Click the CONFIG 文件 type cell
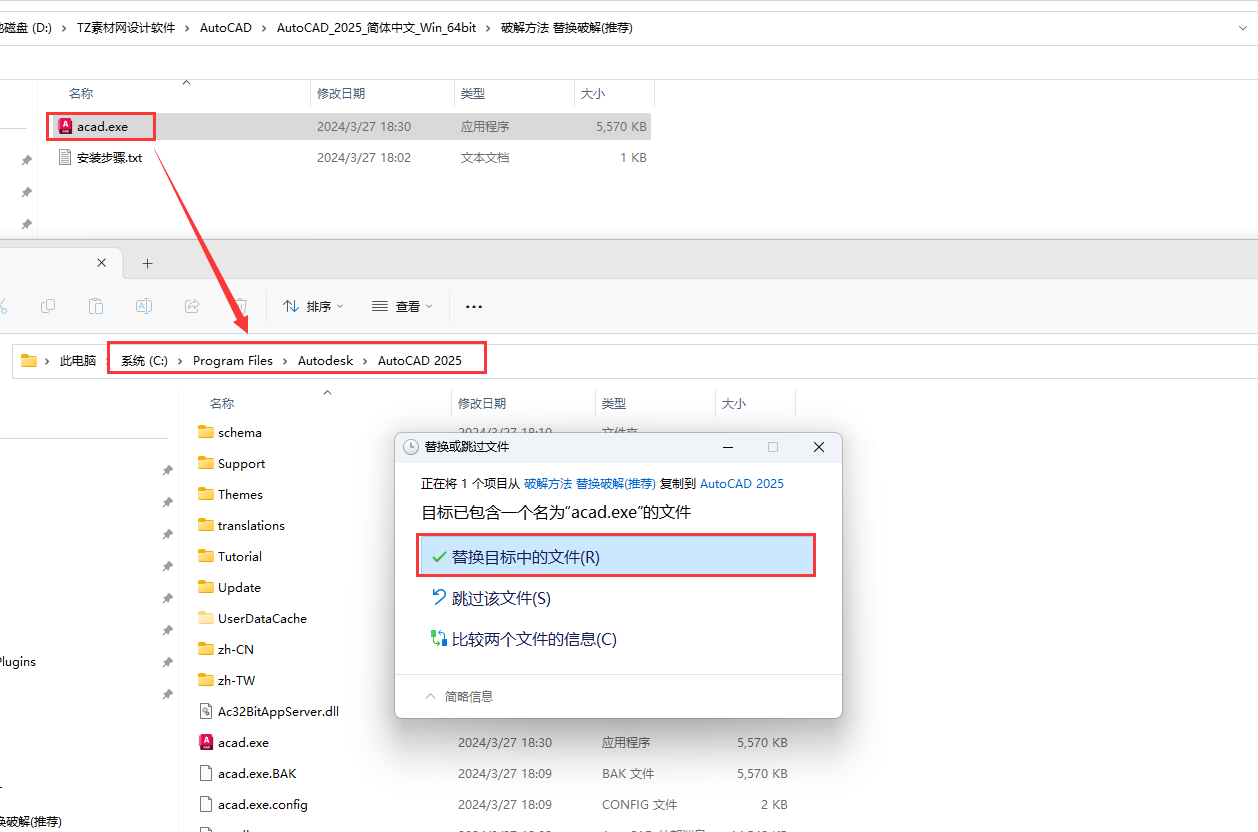The width and height of the screenshot is (1258, 832). (x=639, y=804)
